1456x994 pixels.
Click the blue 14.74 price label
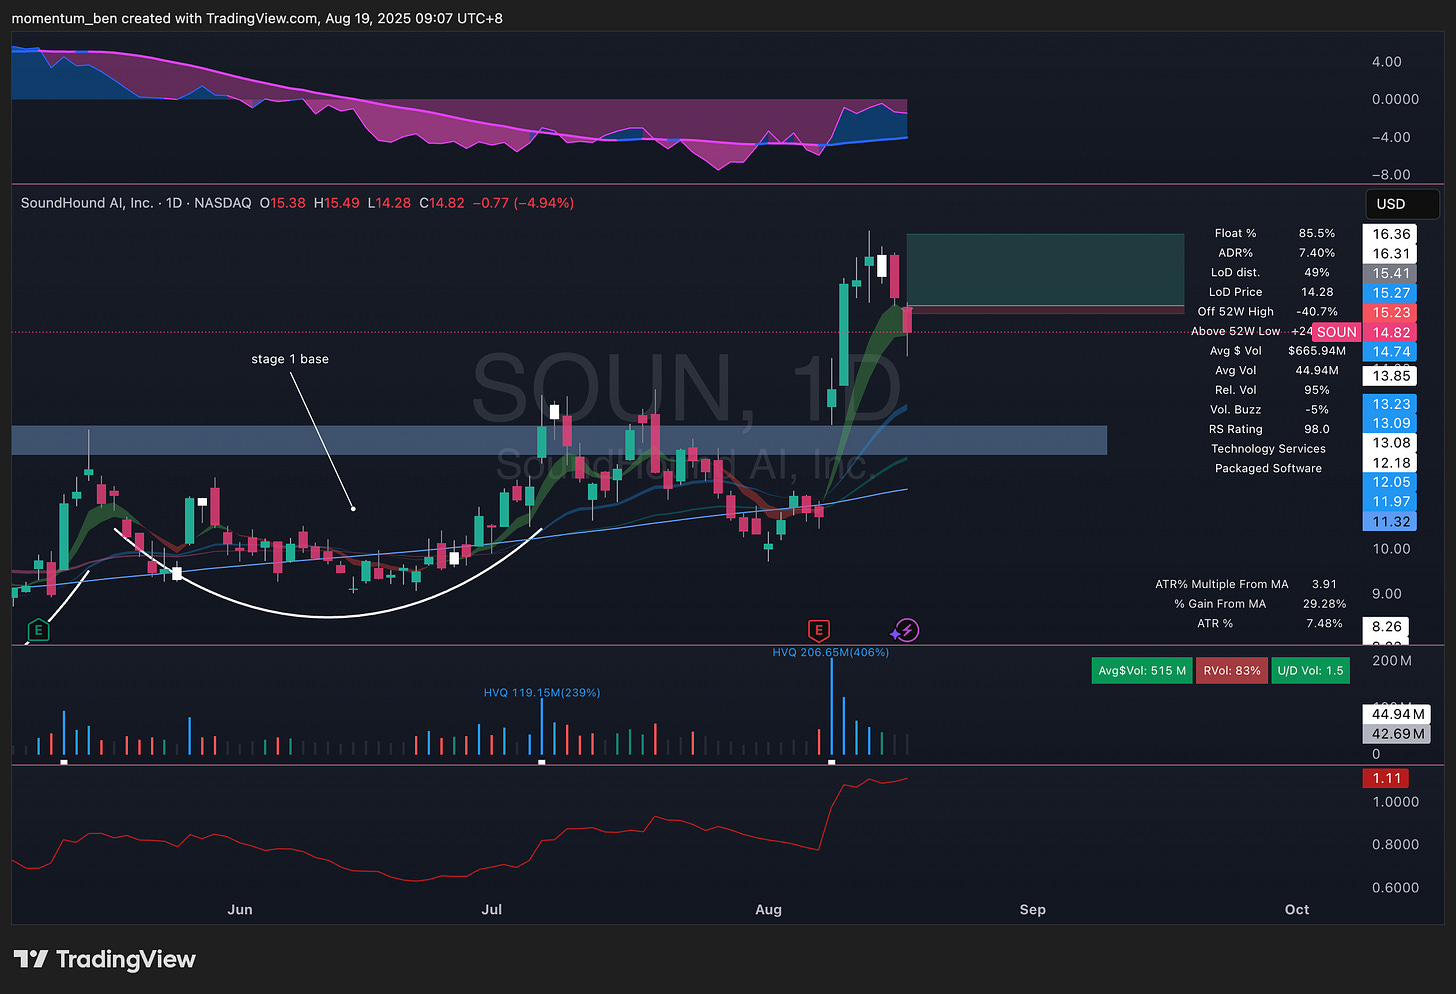tap(1391, 352)
